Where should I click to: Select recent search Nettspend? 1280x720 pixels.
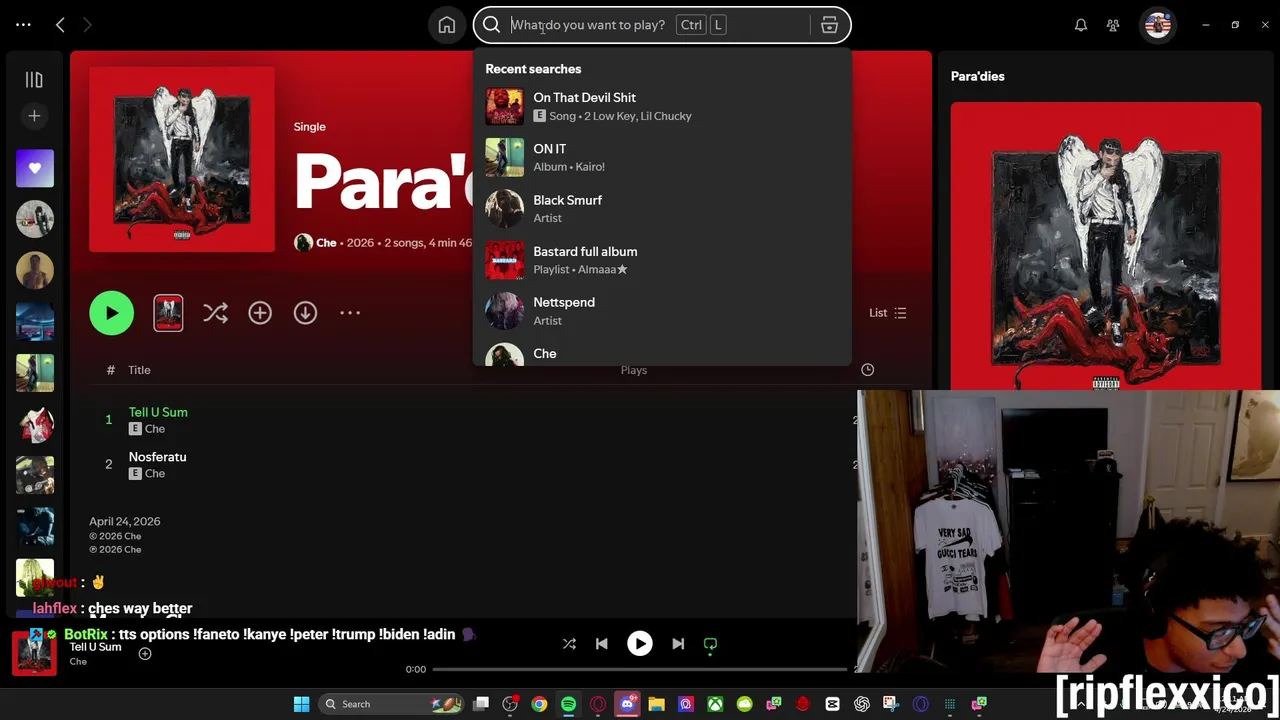pyautogui.click(x=661, y=311)
